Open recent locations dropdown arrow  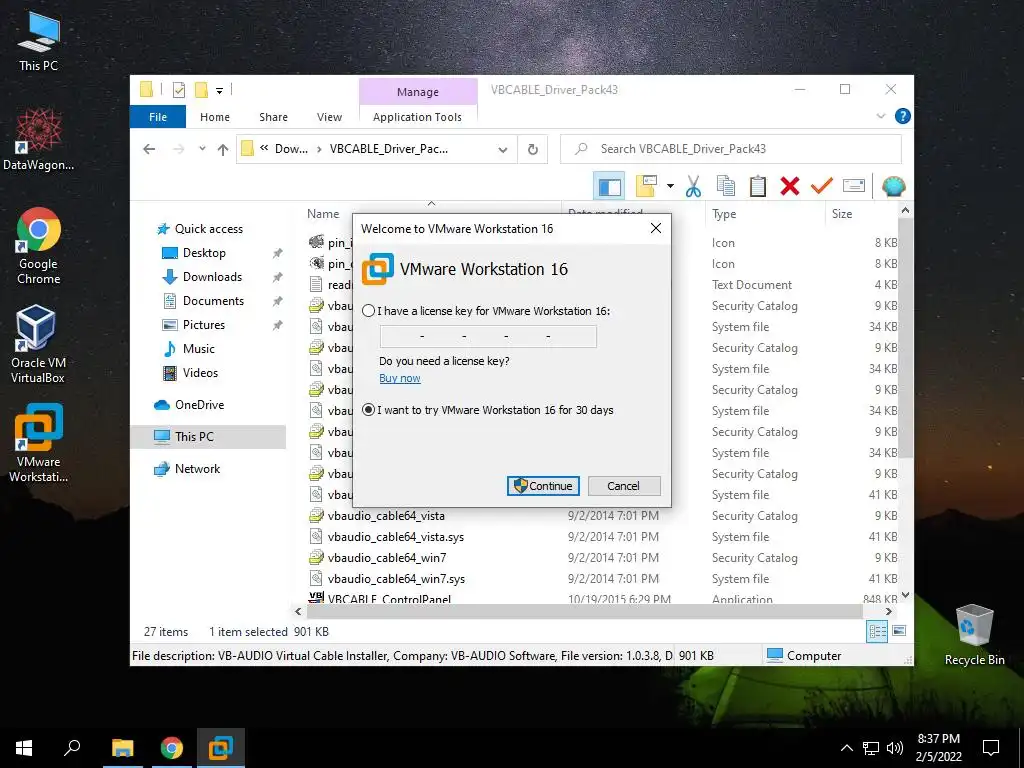[202, 149]
